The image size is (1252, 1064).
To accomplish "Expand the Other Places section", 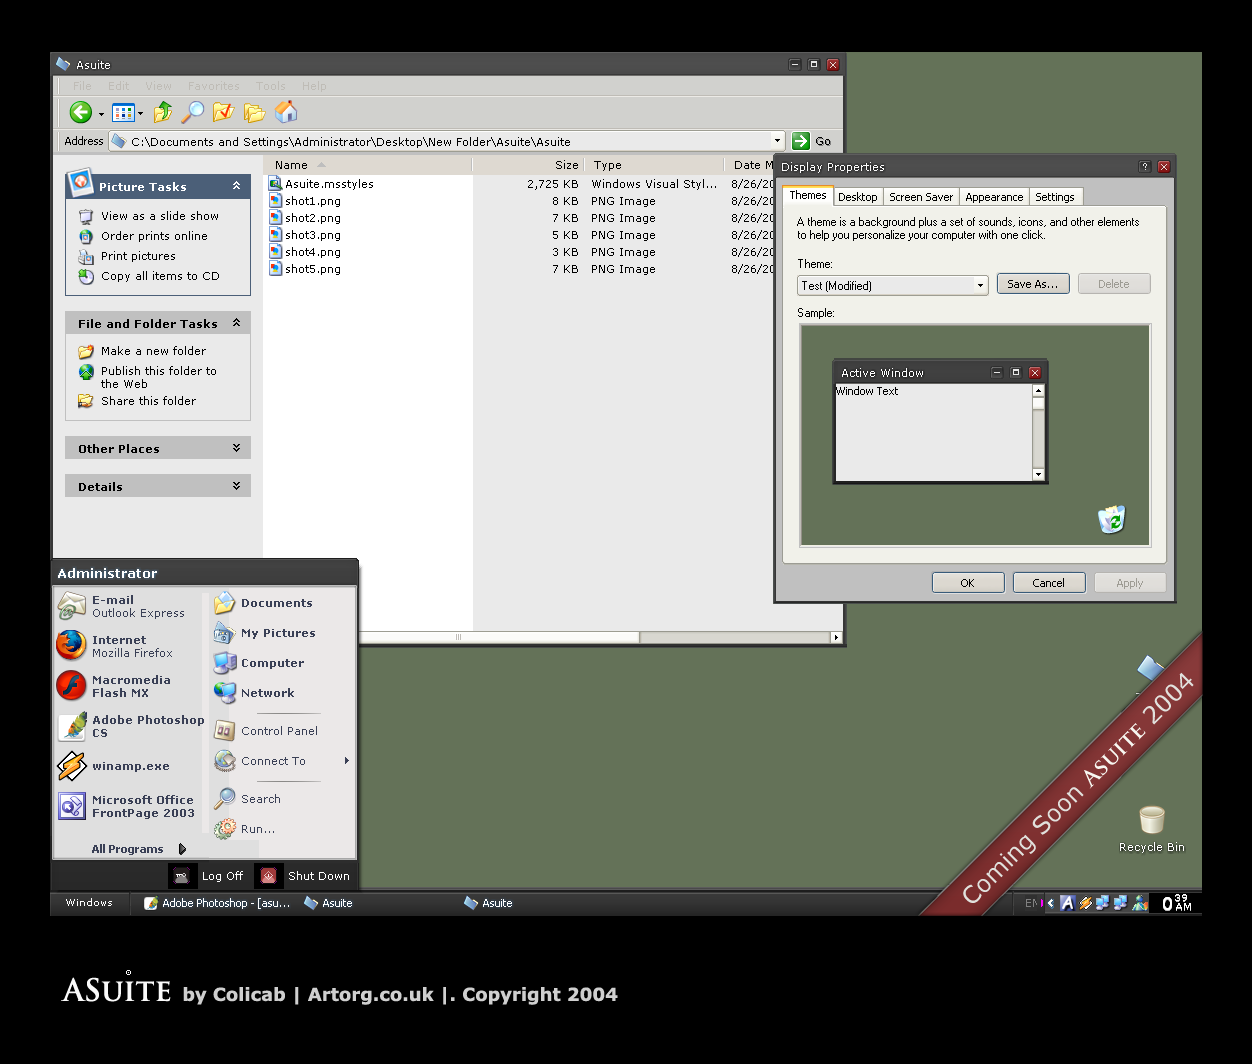I will click(x=236, y=447).
